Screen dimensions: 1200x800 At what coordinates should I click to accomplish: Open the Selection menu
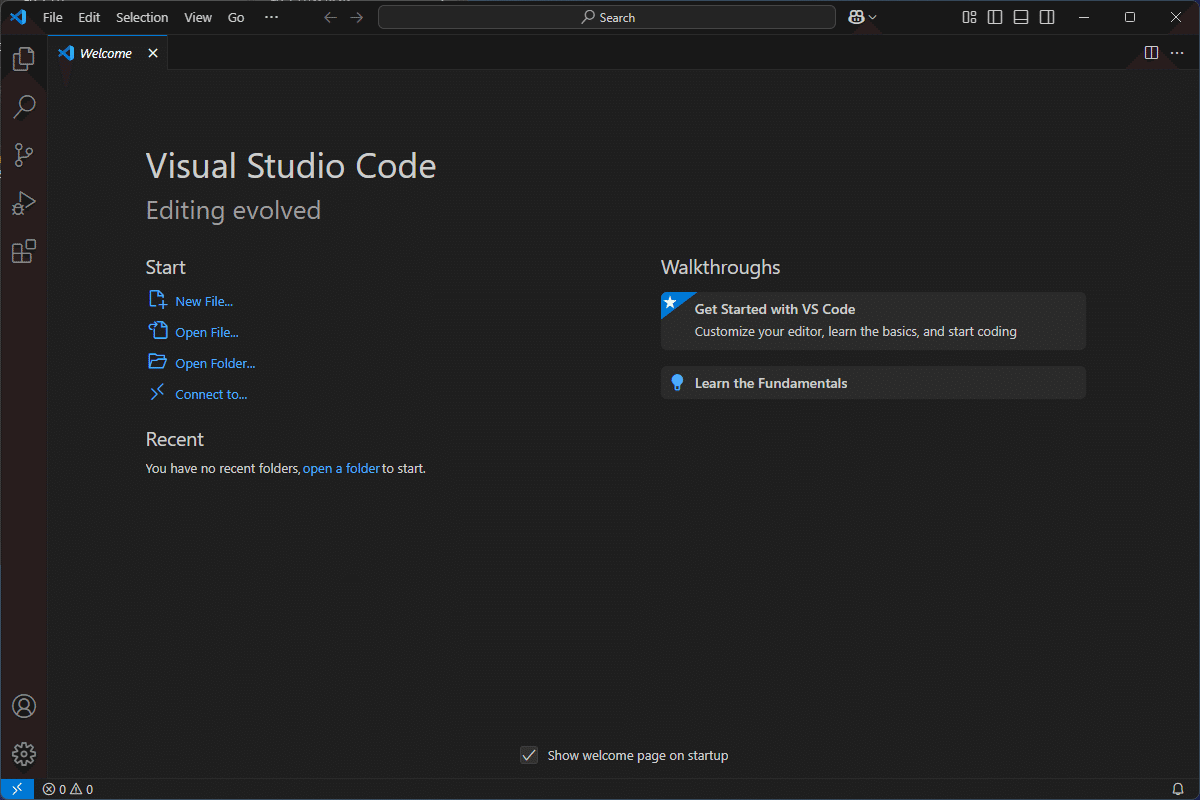(142, 17)
